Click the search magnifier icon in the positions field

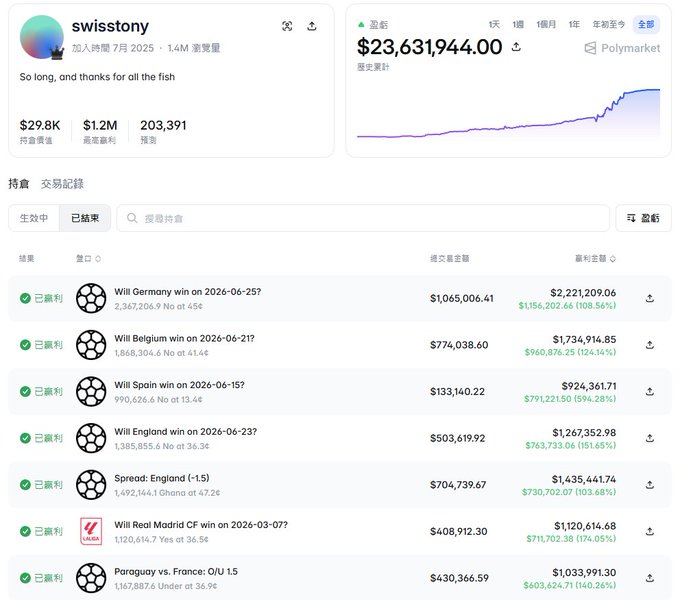[x=132, y=218]
